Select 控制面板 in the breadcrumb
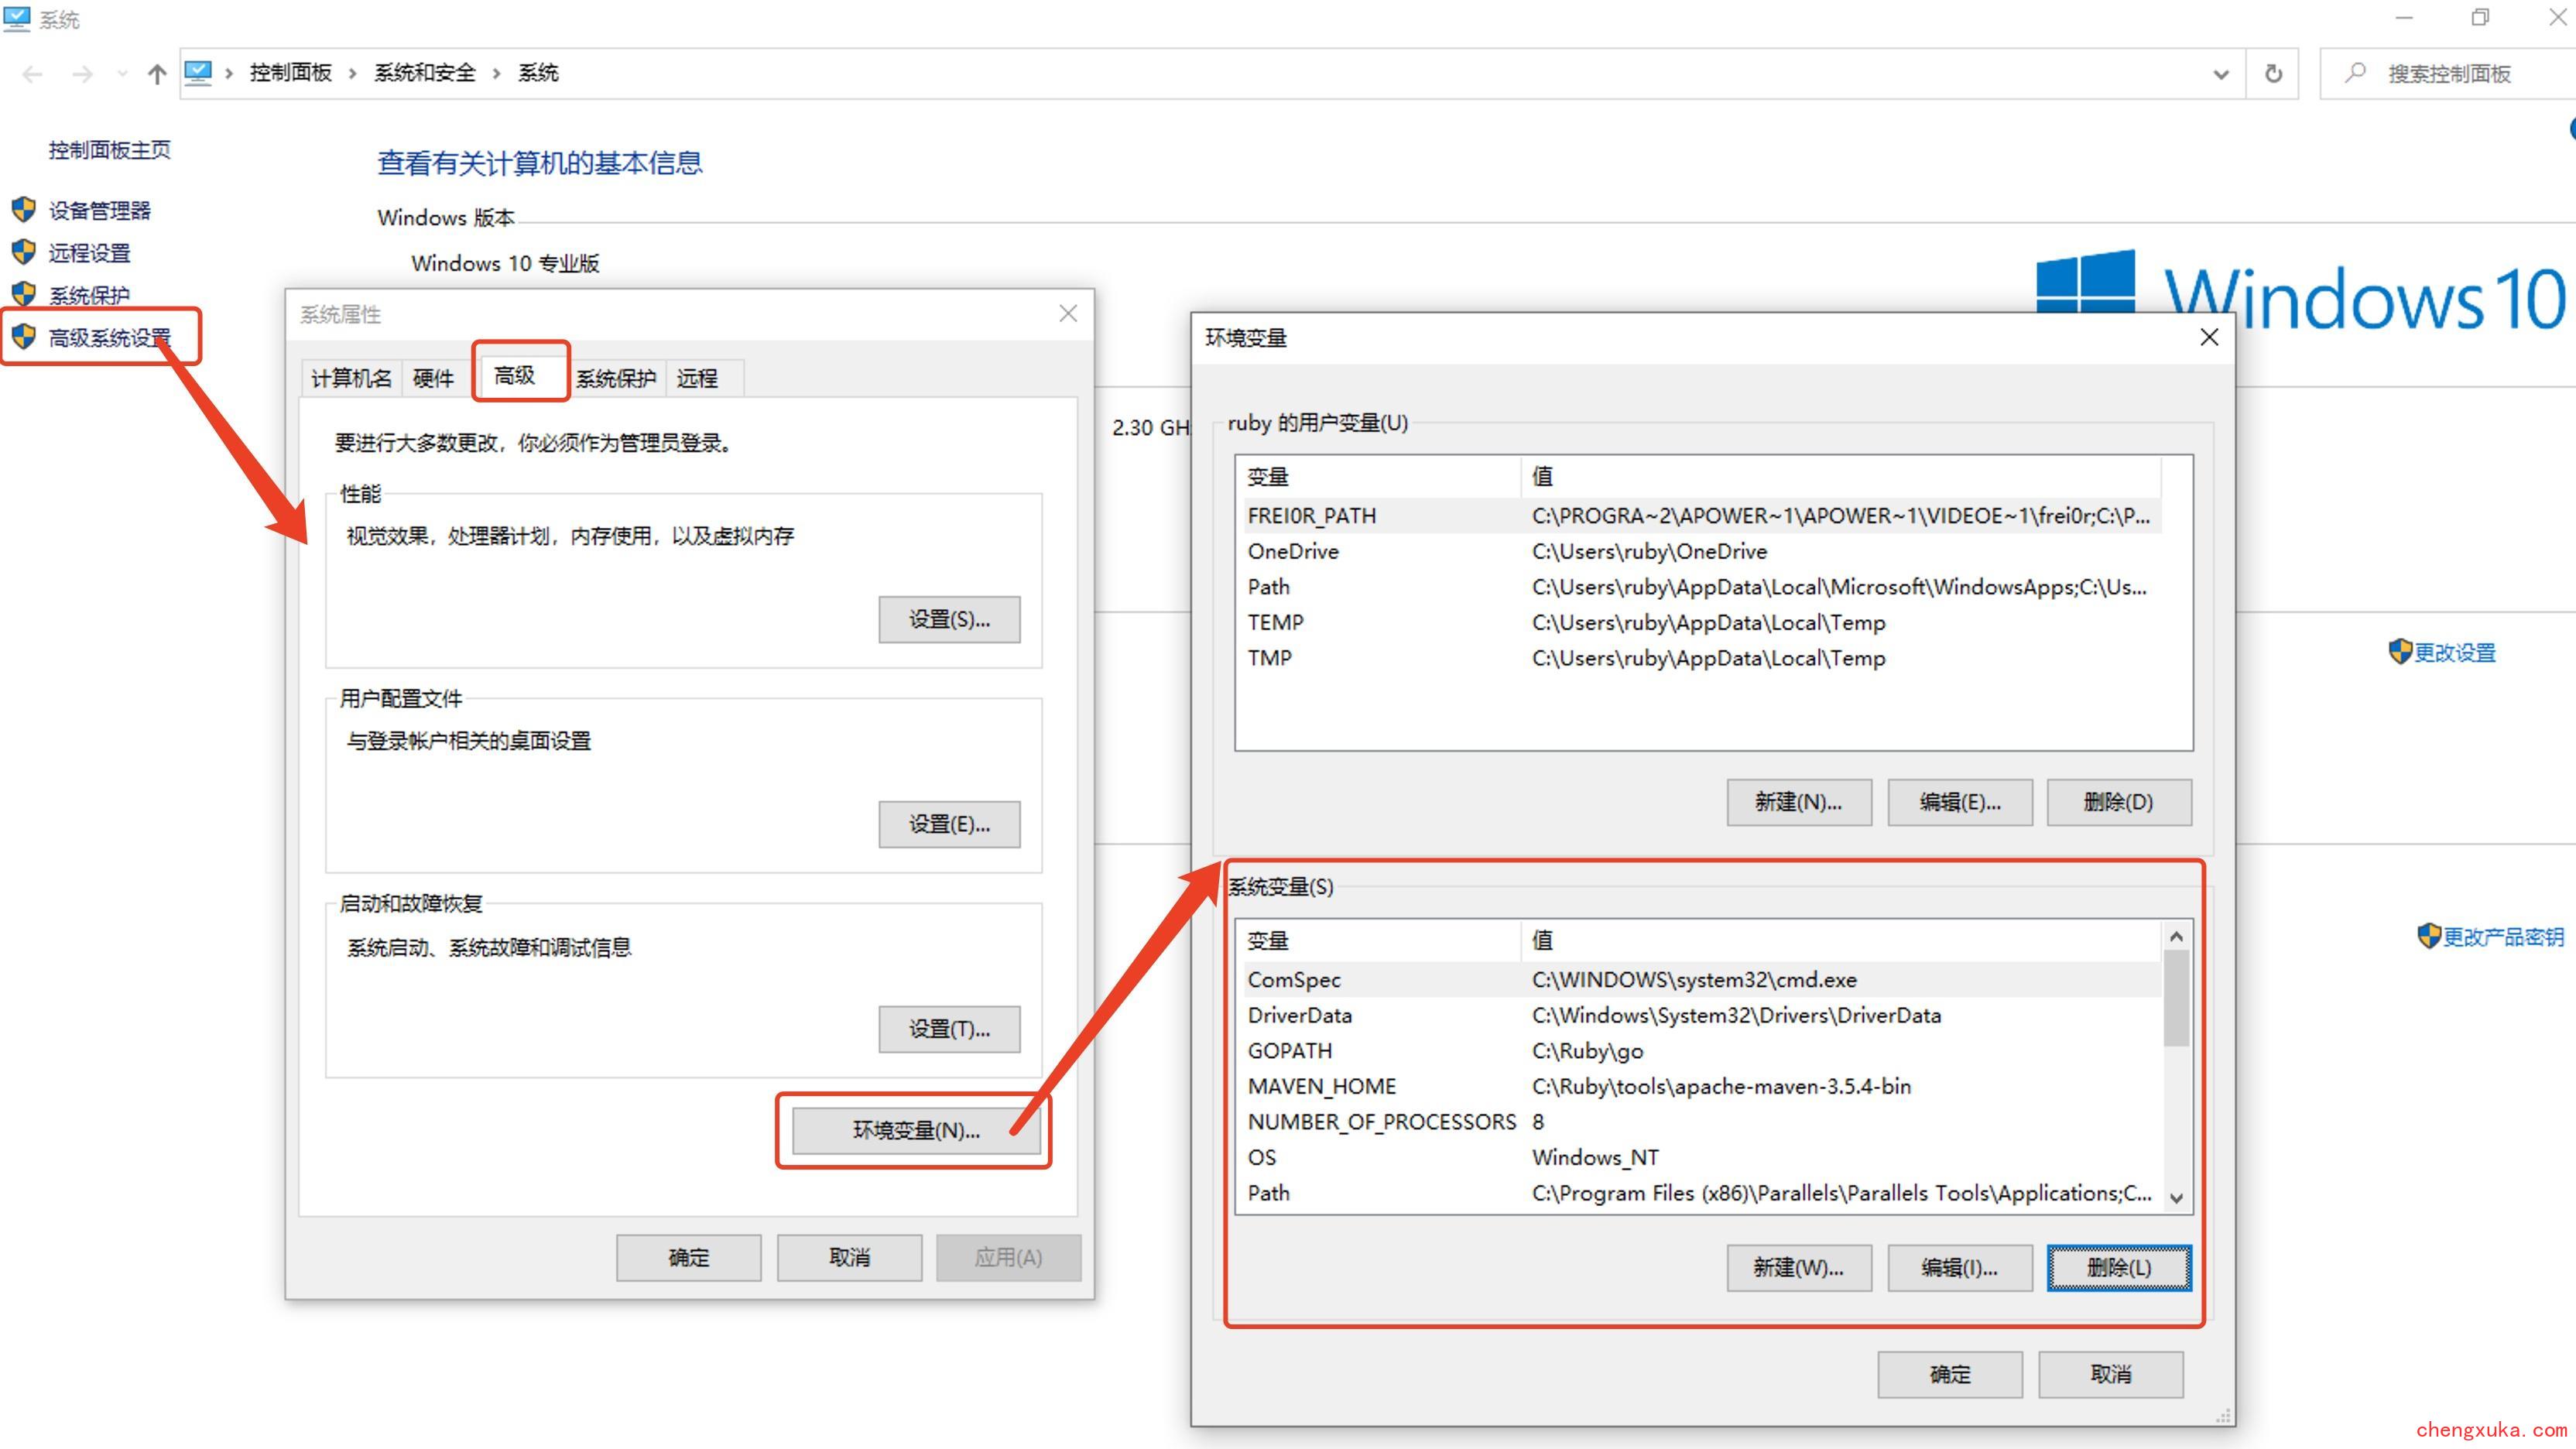 [290, 72]
